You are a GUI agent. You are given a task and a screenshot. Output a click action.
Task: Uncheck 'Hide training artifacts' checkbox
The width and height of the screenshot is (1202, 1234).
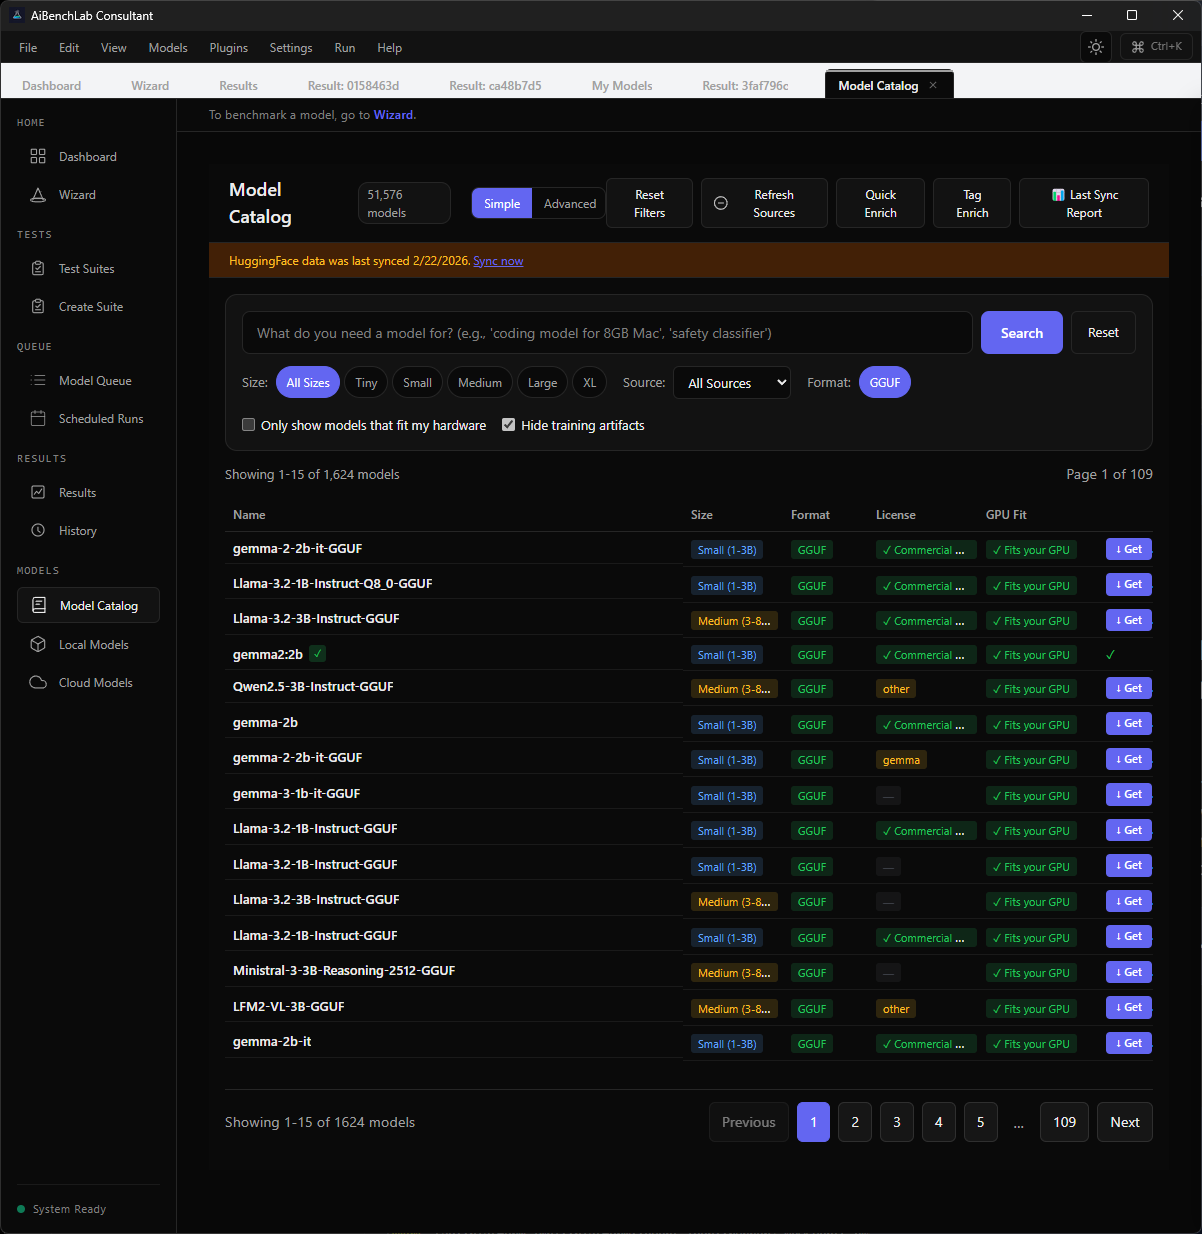[x=509, y=425]
